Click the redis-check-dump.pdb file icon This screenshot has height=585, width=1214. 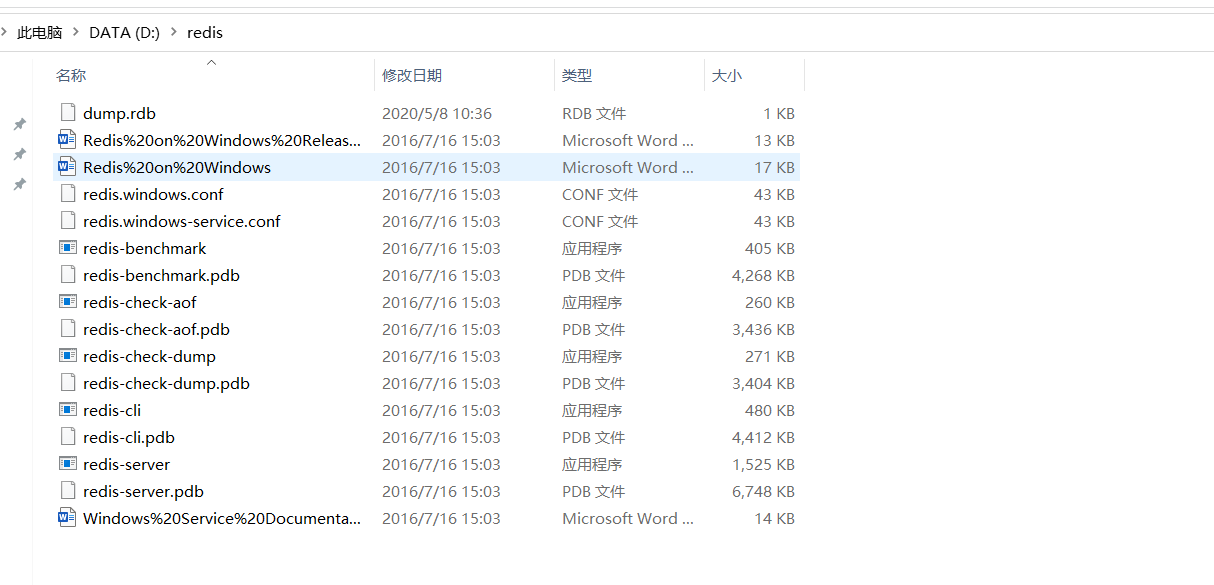click(x=68, y=383)
